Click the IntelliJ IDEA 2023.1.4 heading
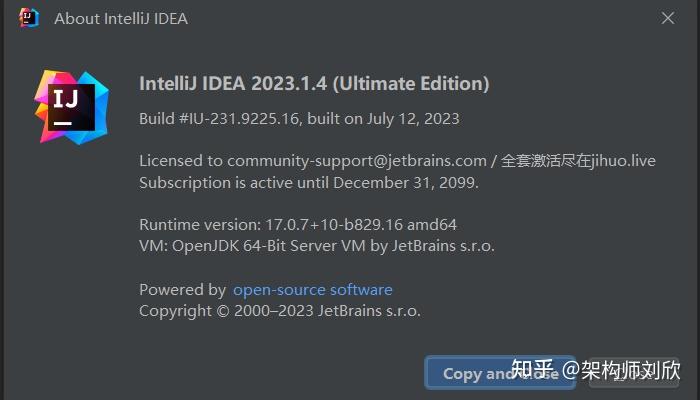 click(314, 82)
